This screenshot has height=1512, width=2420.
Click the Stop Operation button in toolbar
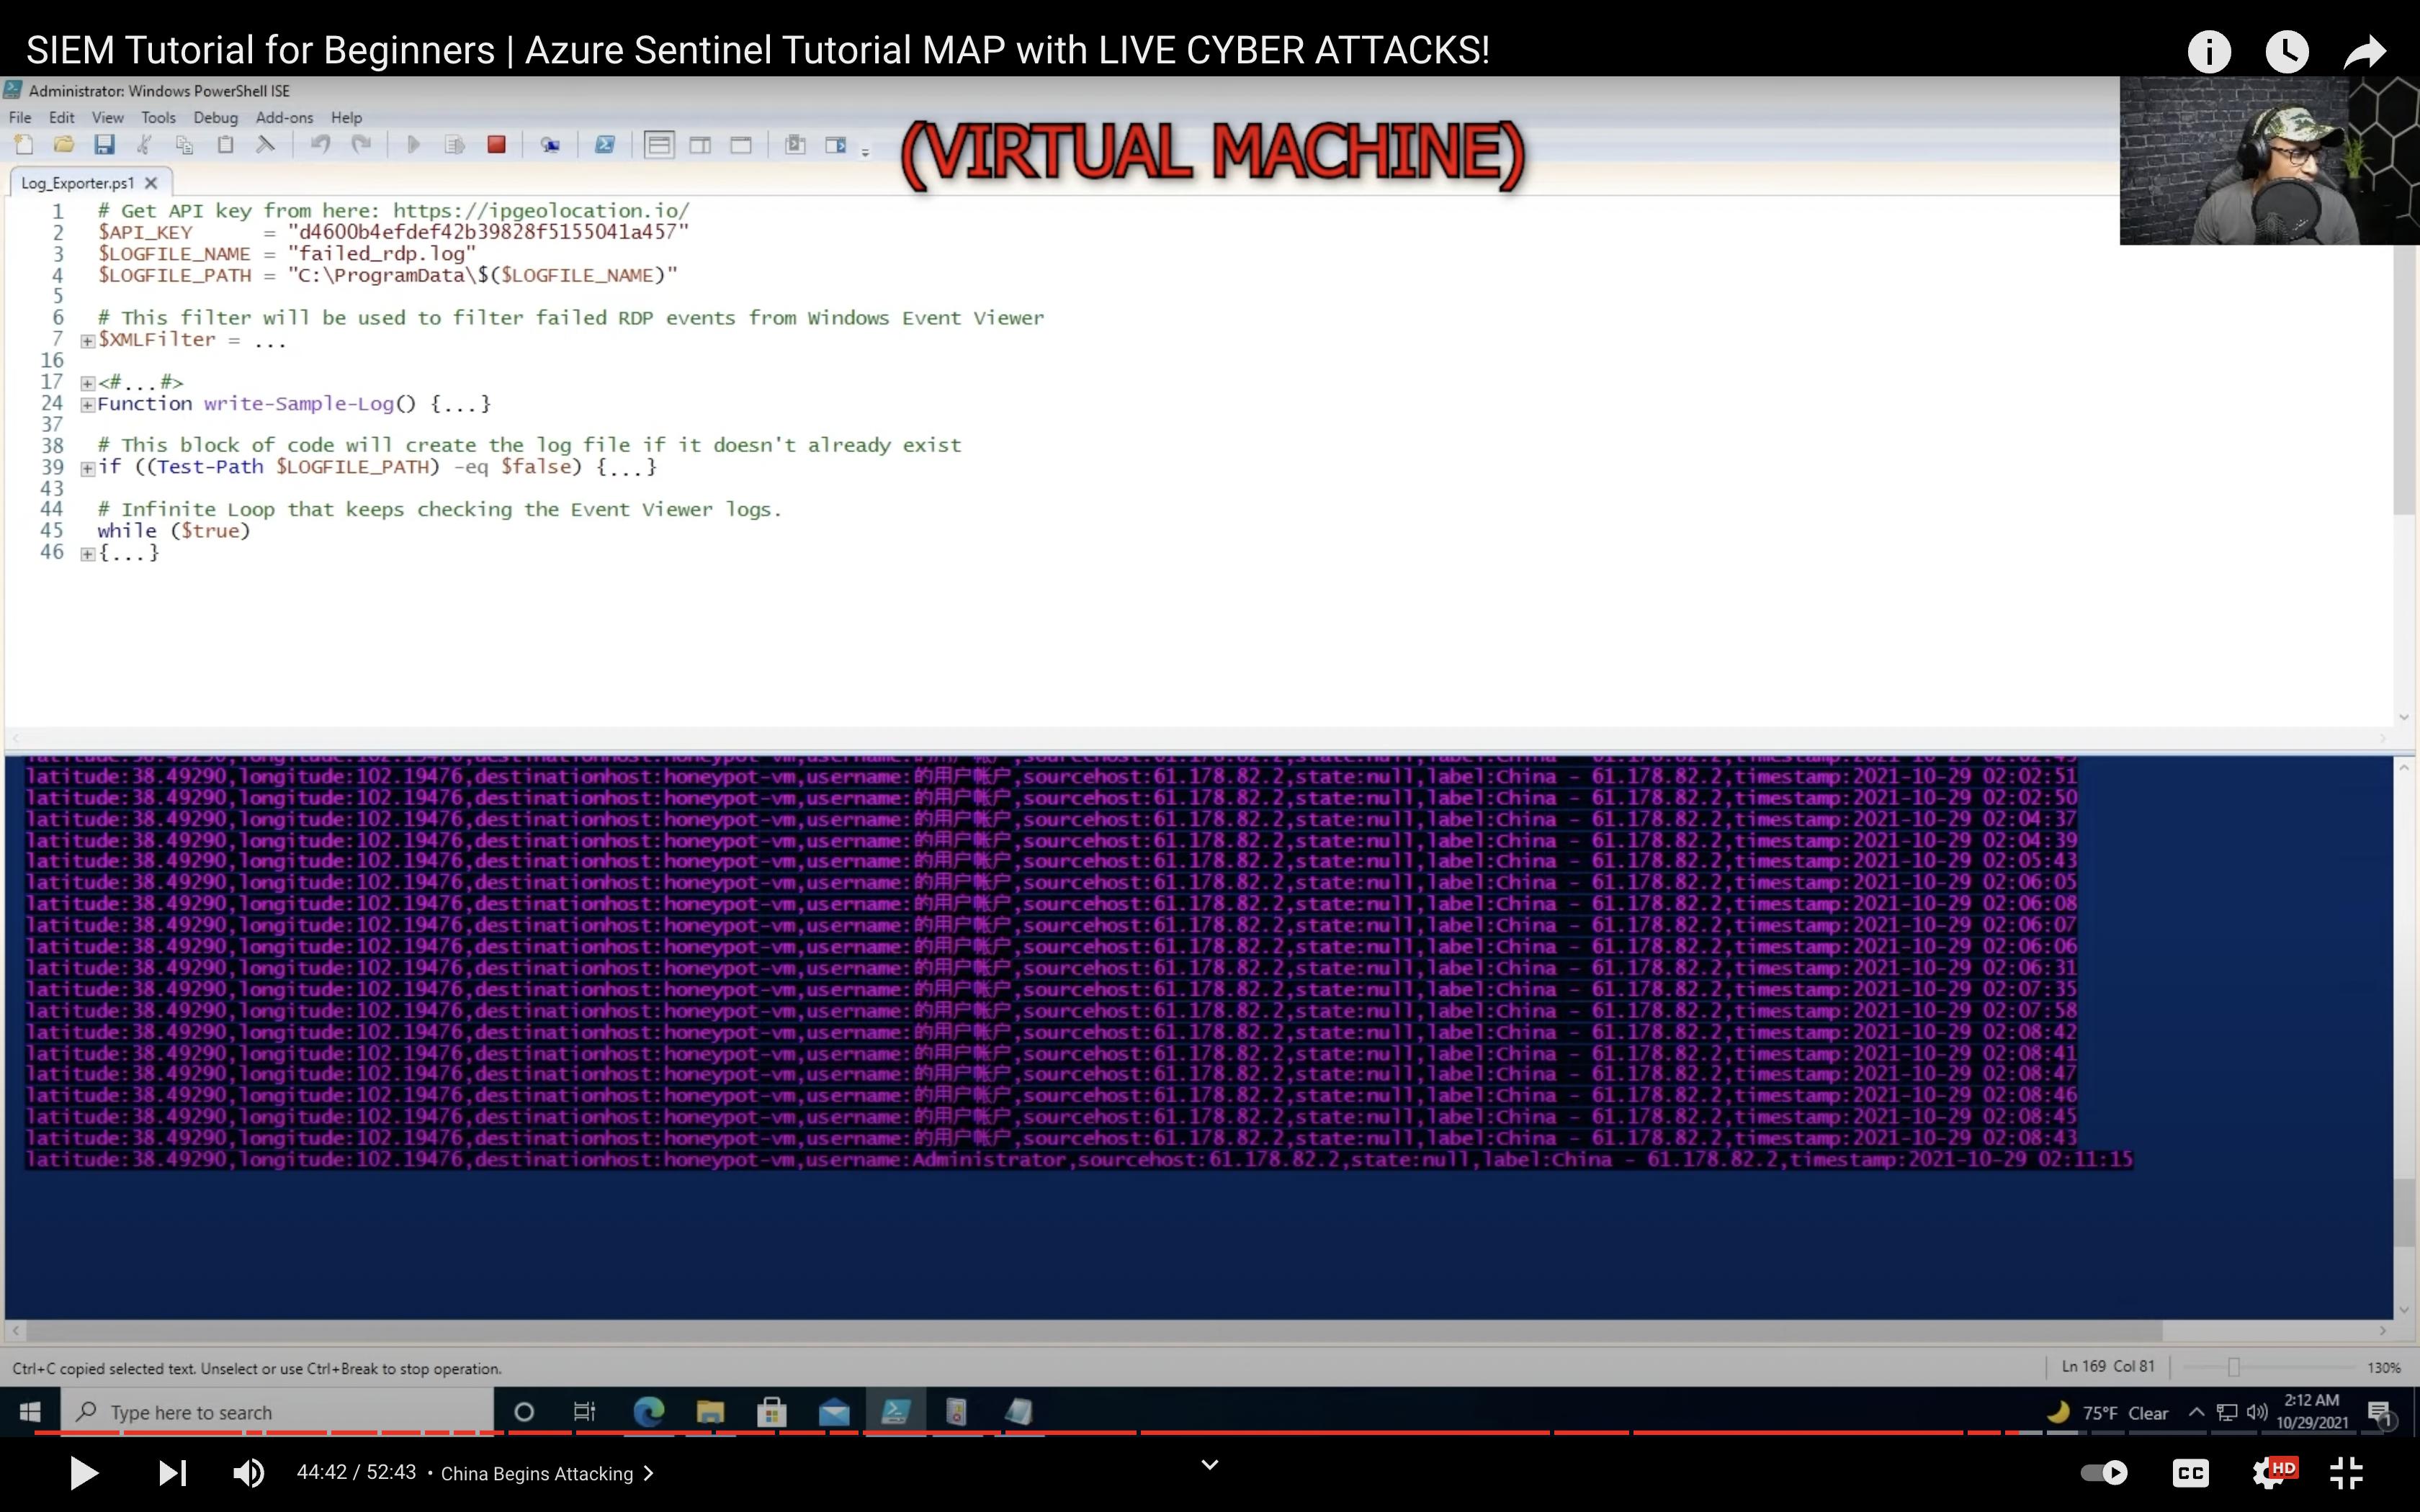click(495, 146)
